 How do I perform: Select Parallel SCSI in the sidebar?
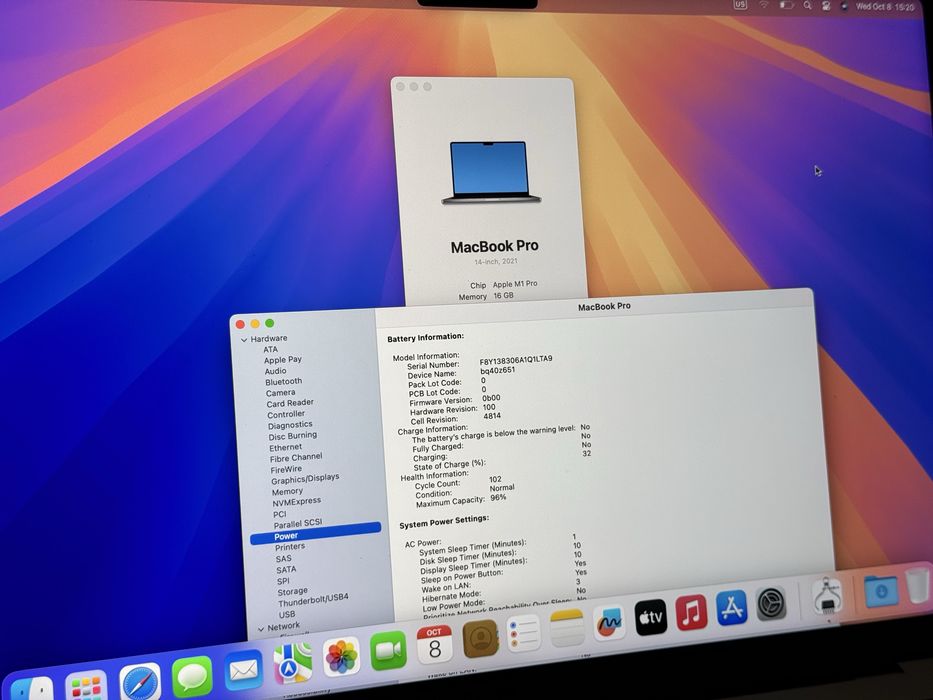(x=298, y=523)
